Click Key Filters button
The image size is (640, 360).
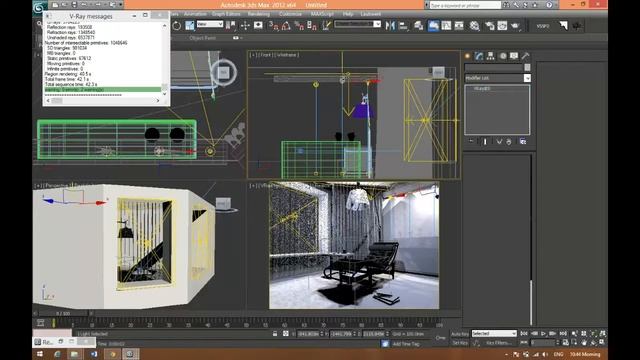point(498,343)
